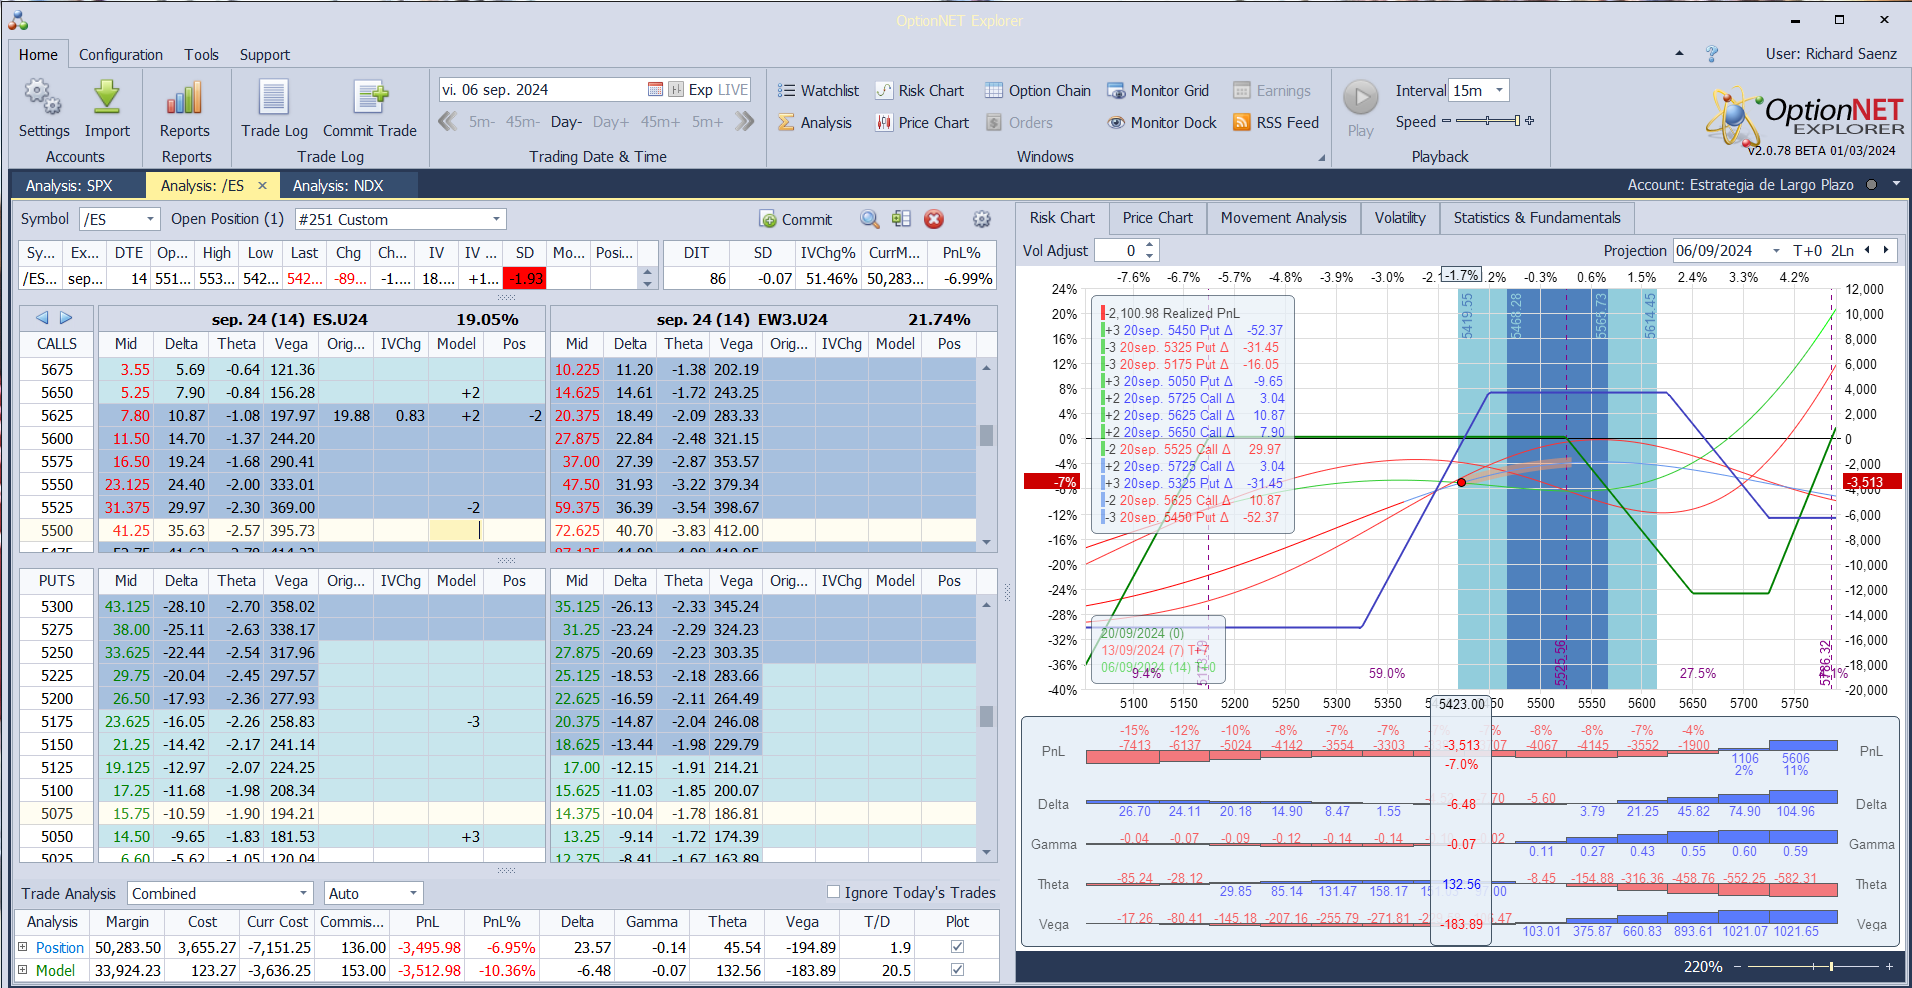Click the add-column grid icon beside magnifier
This screenshot has height=988, width=1912.
[902, 219]
